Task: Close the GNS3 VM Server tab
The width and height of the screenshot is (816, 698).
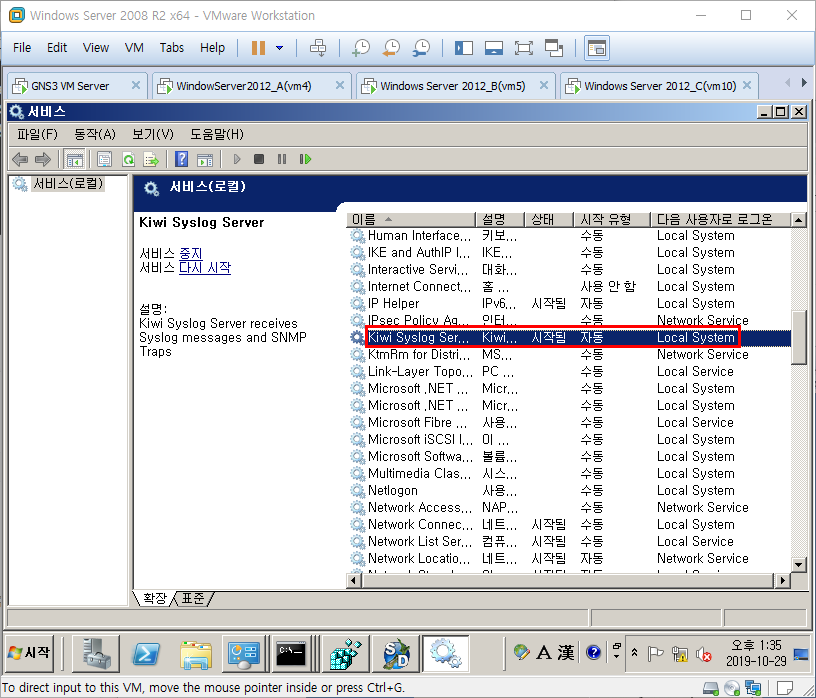Action: click(x=136, y=85)
